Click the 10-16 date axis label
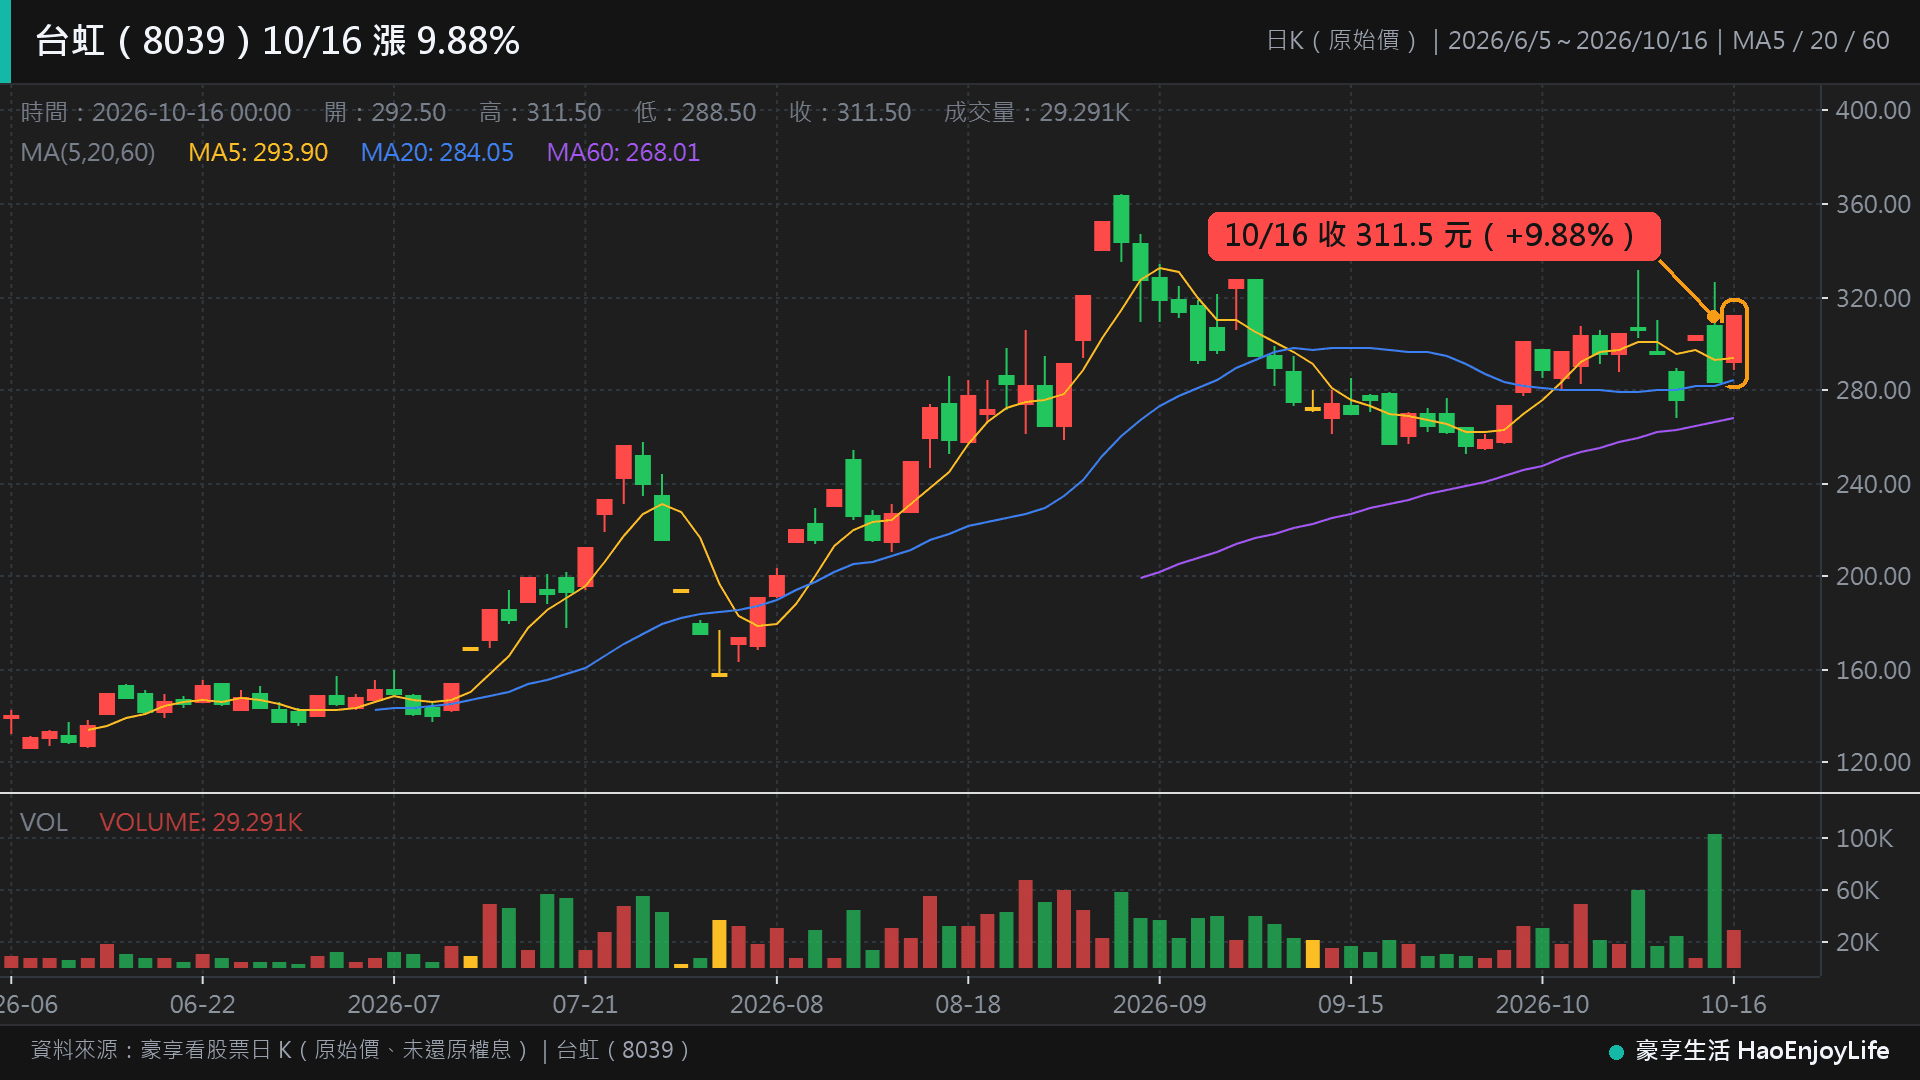This screenshot has height=1080, width=1920. click(x=1734, y=1004)
